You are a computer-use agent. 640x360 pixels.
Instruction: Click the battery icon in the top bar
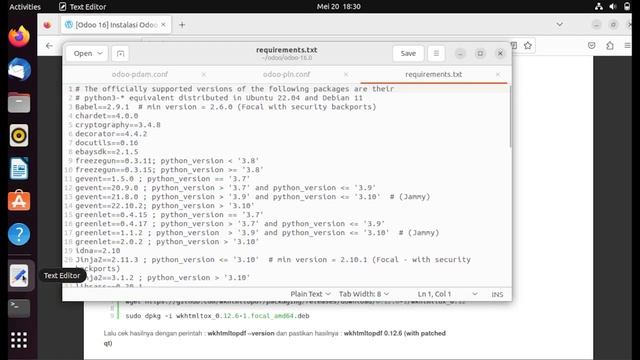[627, 7]
